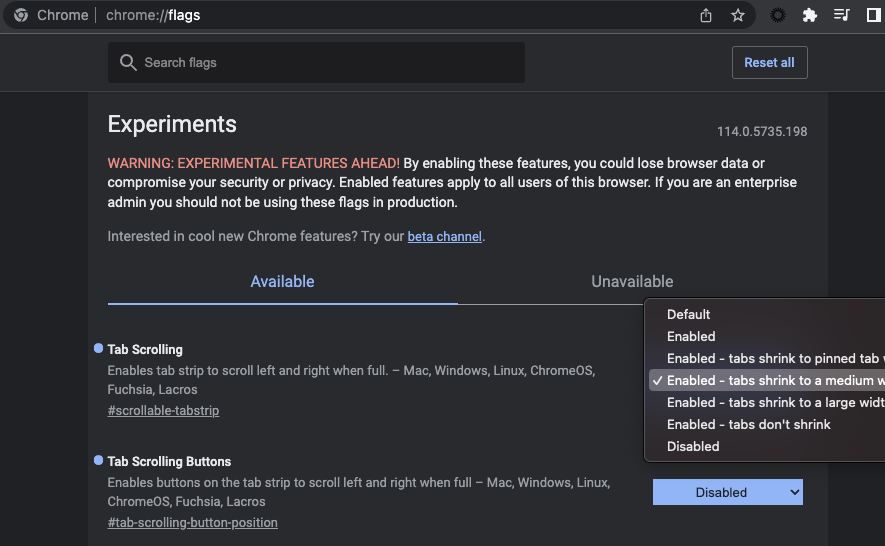Viewport: 885px width, 546px height.
Task: Click the Chrome logo icon in address bar
Action: [x=21, y=15]
